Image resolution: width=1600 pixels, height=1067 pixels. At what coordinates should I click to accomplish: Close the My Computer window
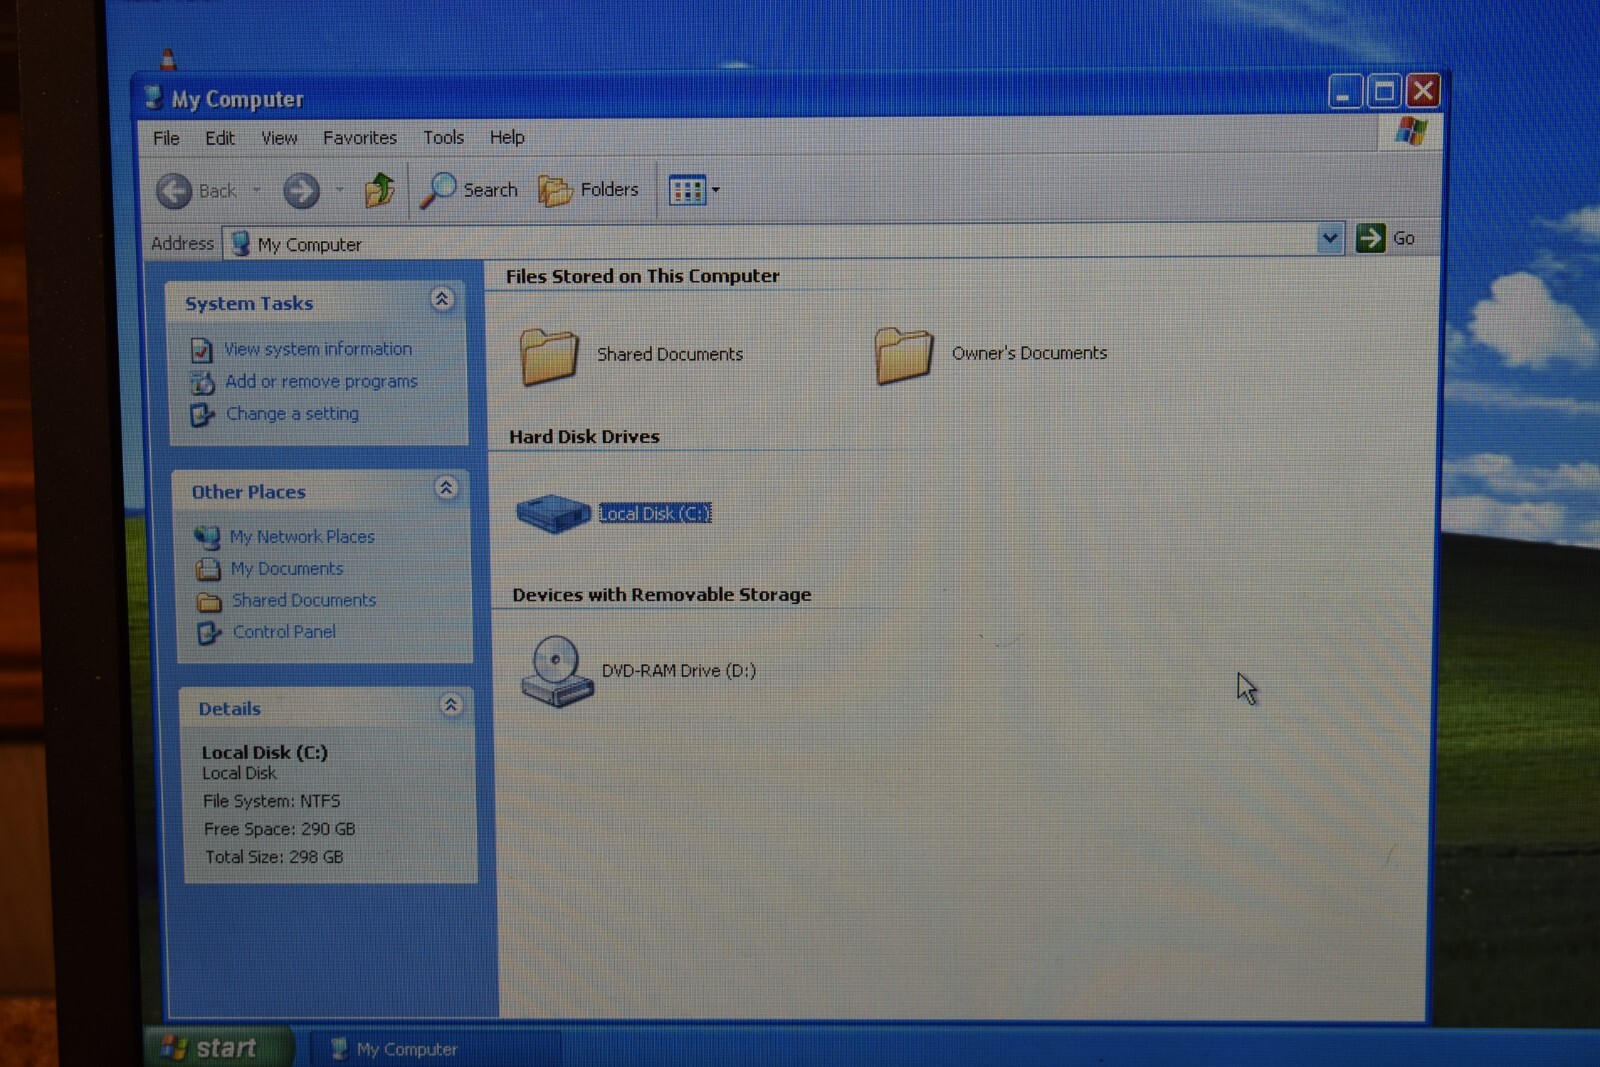[1423, 91]
